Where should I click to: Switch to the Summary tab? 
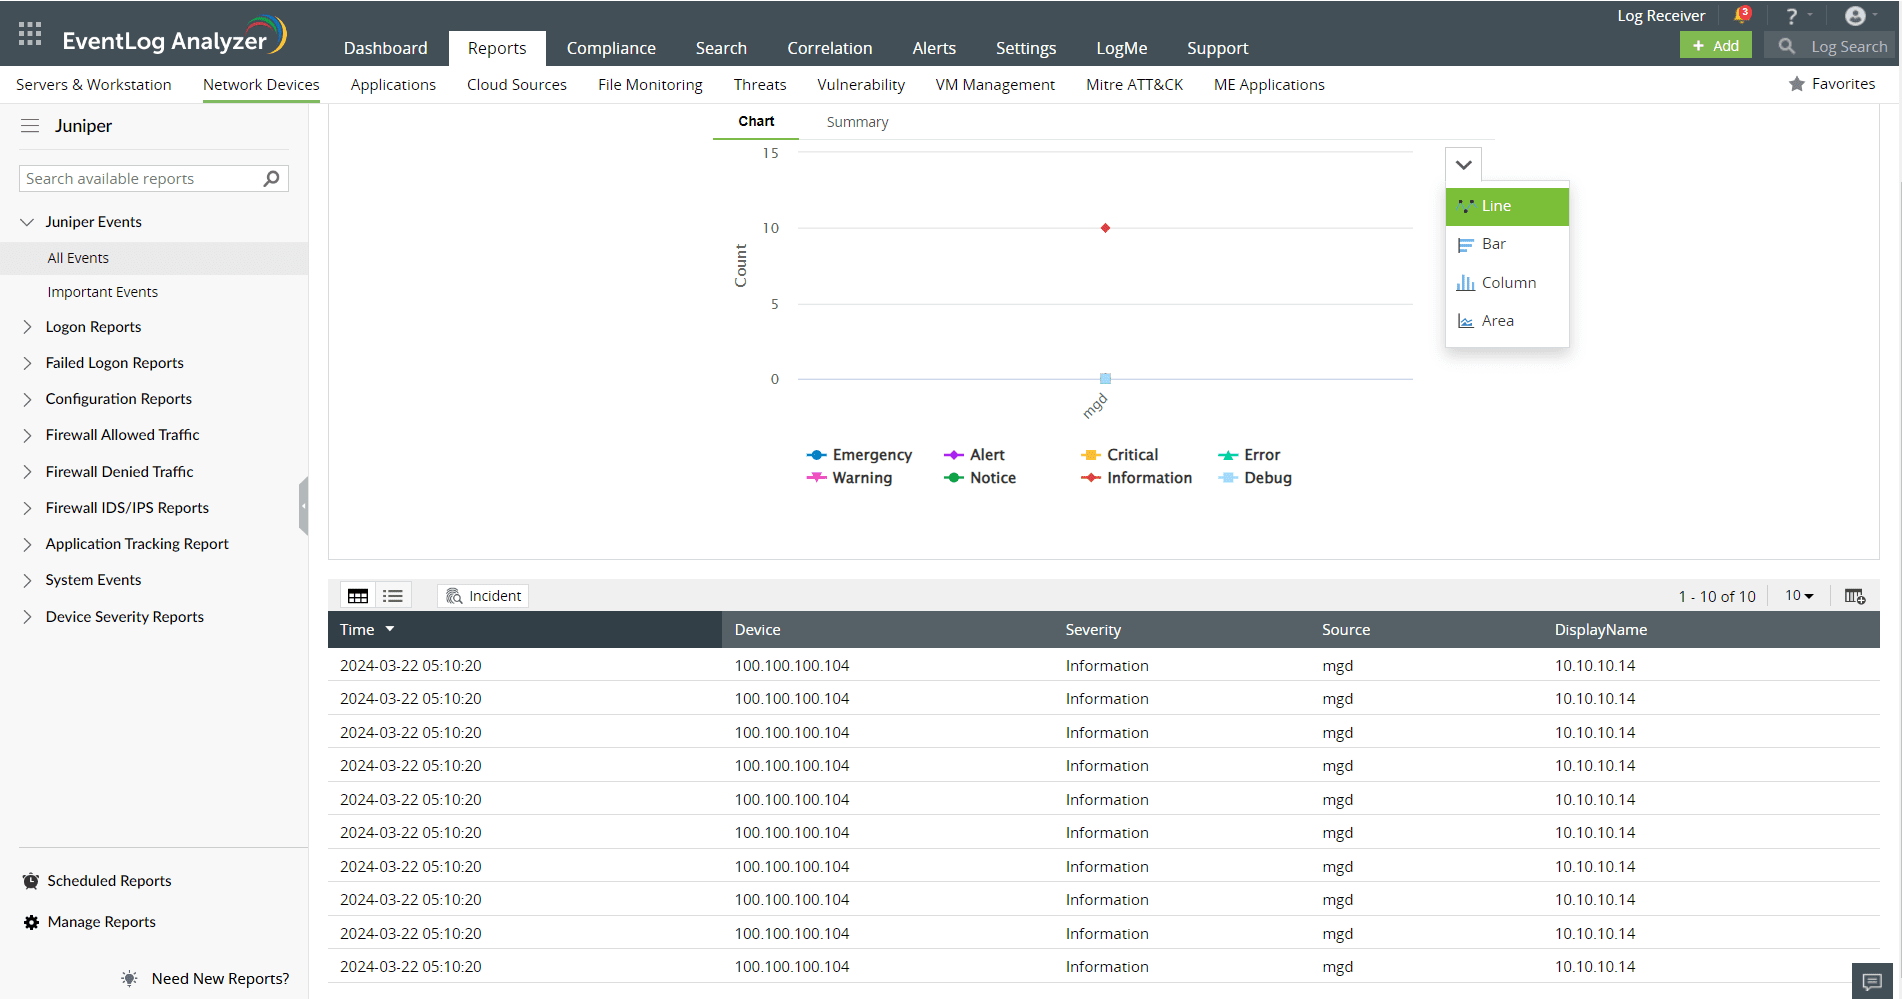(x=857, y=122)
